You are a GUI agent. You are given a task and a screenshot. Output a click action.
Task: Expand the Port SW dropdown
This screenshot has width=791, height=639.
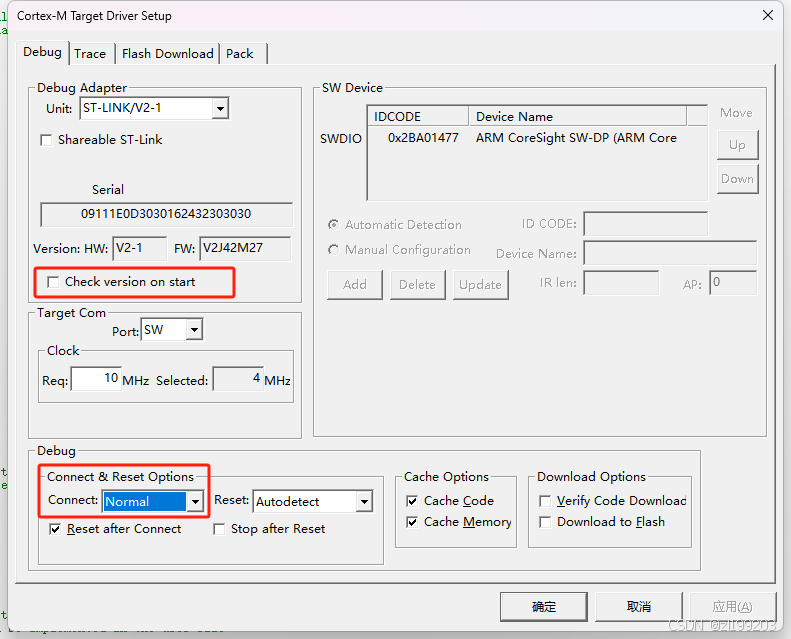[x=194, y=330]
